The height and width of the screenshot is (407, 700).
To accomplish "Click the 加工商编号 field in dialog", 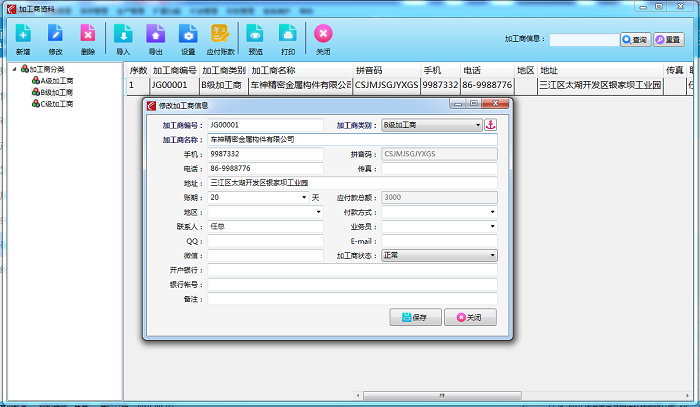I will [265, 125].
